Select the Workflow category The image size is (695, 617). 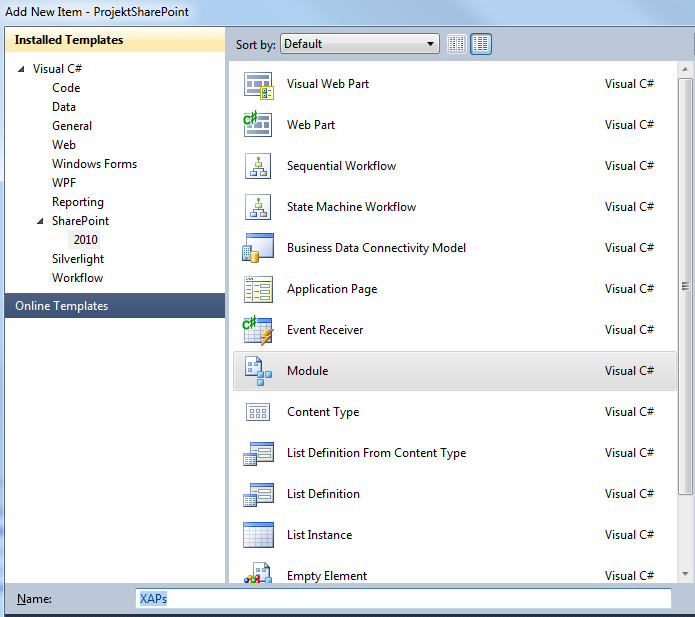tap(77, 278)
